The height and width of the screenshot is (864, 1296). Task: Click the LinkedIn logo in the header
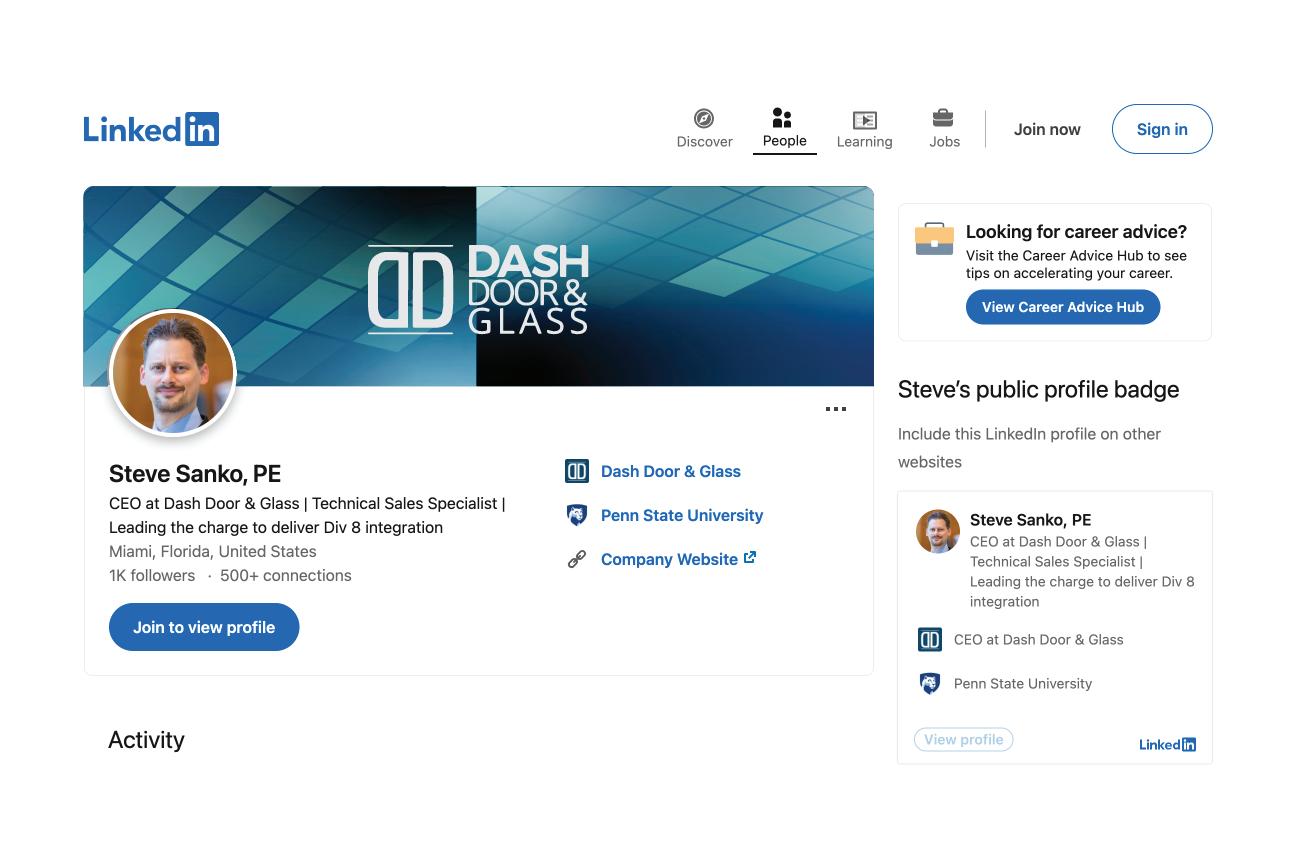(151, 129)
